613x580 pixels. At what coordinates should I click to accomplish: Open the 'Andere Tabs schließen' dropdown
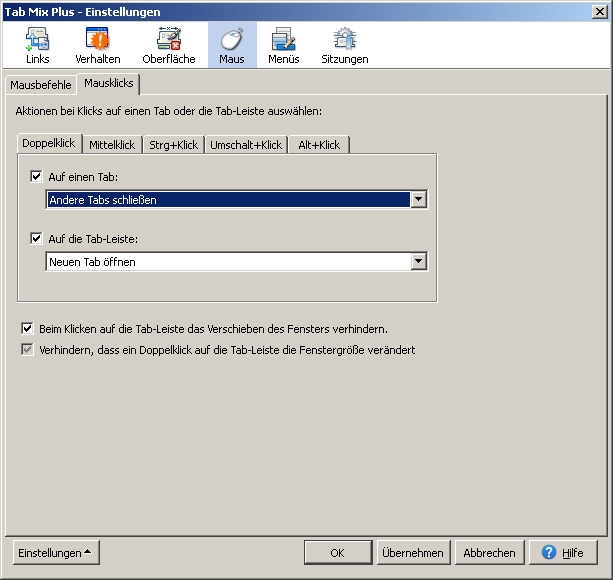pyautogui.click(x=237, y=200)
